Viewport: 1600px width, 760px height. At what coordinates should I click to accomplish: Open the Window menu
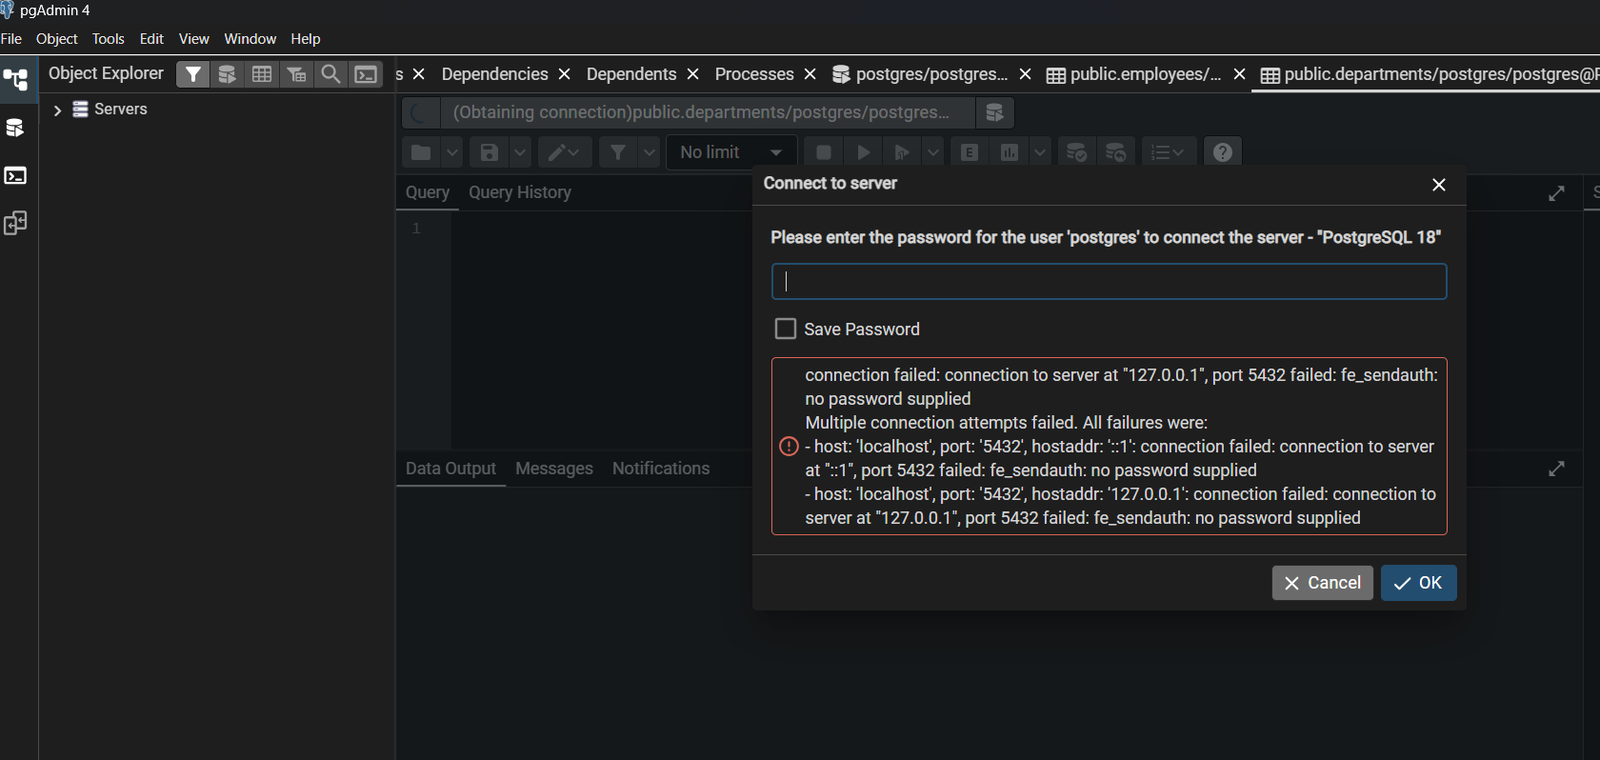coord(250,39)
